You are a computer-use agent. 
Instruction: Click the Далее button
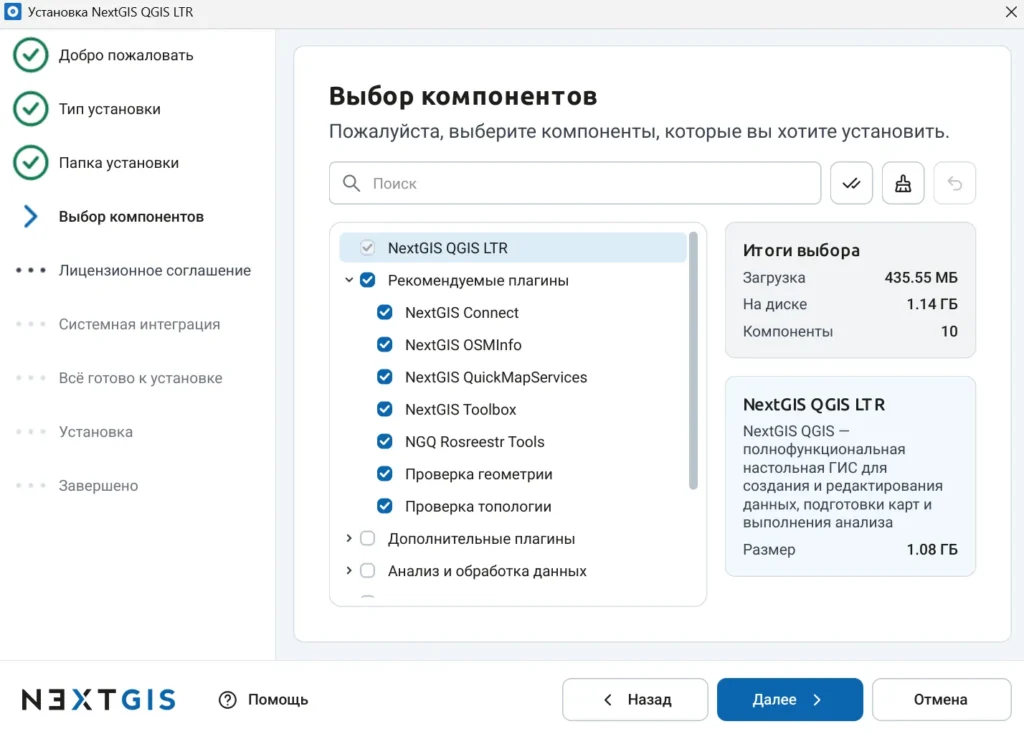(790, 699)
